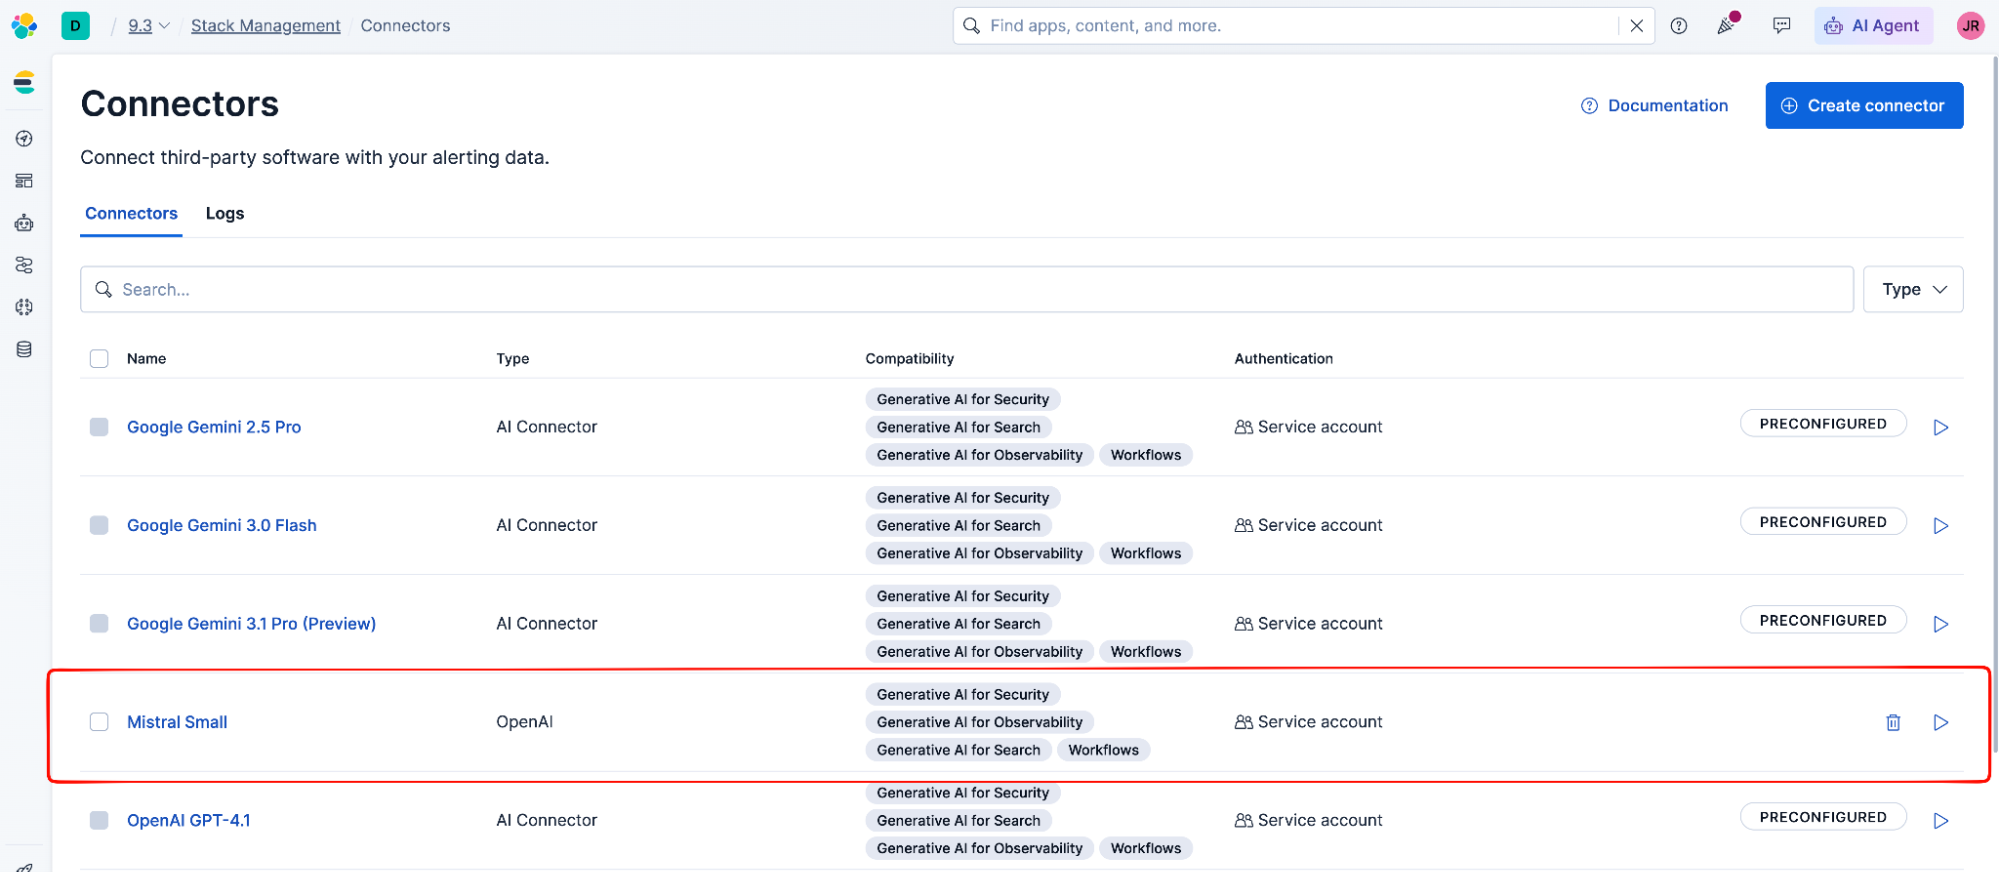
Task: Click Generative AI for Security in Gemini 2.5 Pro row
Action: [x=963, y=399]
